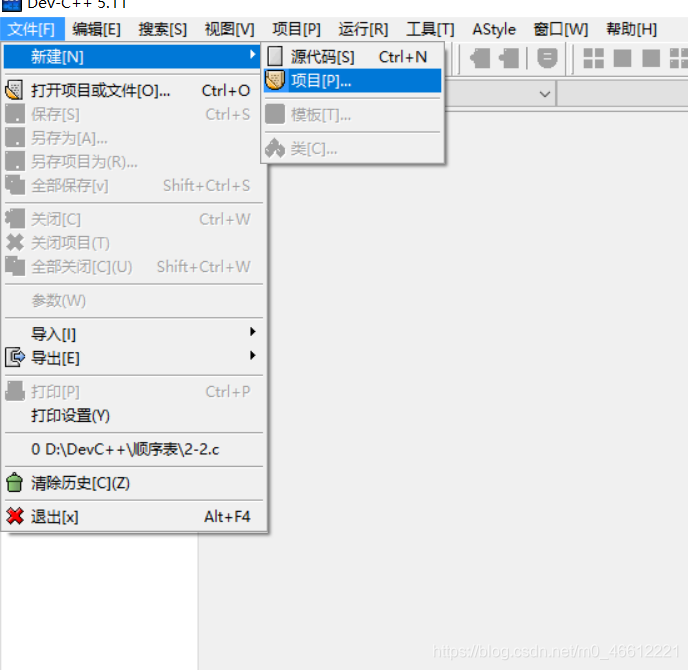The image size is (688, 670).
Task: Click the export icon beside 导出[E]
Action: tap(15, 357)
